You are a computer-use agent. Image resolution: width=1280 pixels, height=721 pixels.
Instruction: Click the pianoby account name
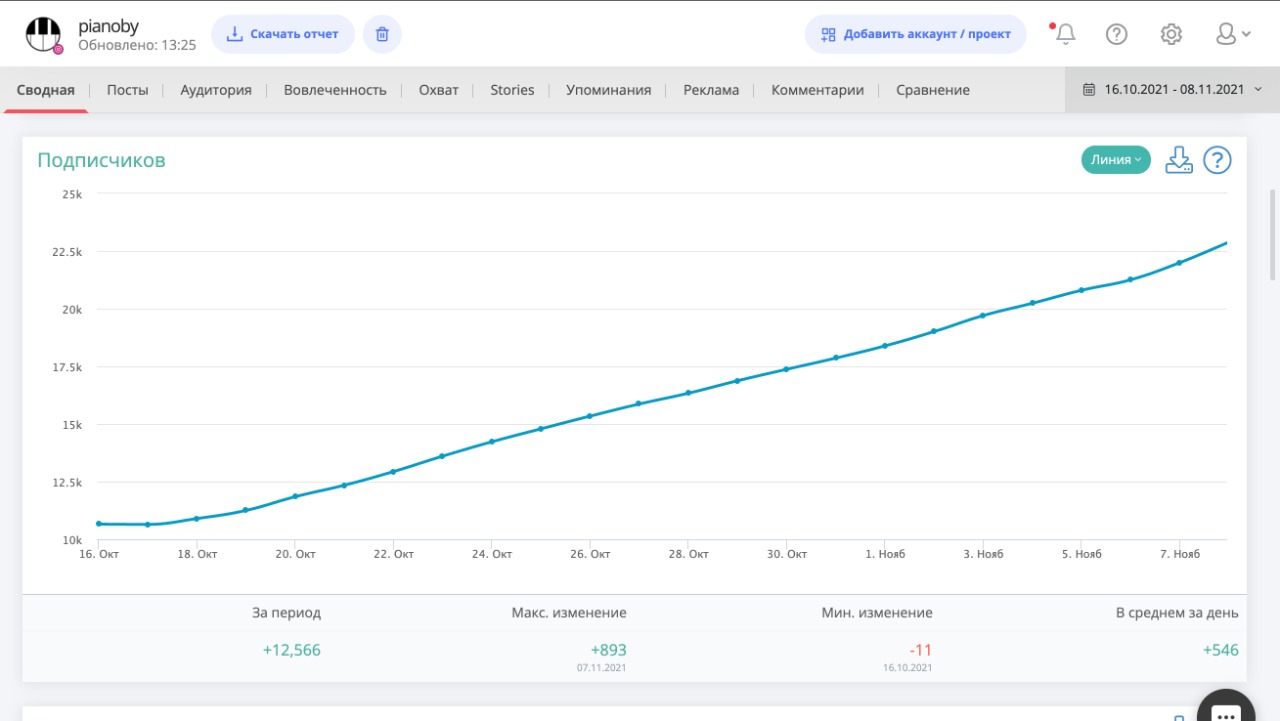(x=108, y=27)
